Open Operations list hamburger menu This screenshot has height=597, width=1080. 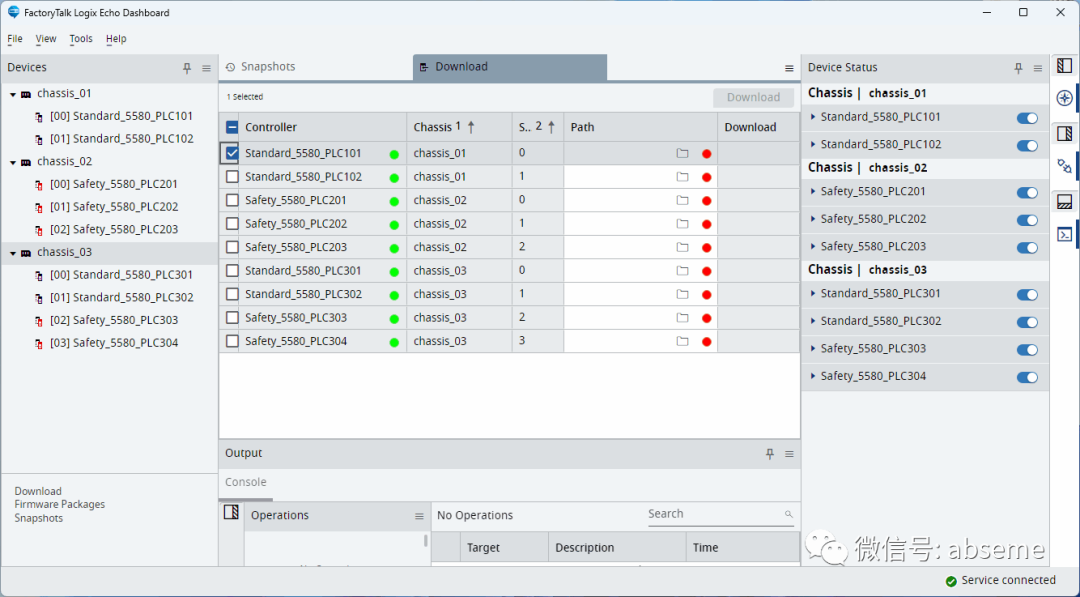(x=419, y=516)
